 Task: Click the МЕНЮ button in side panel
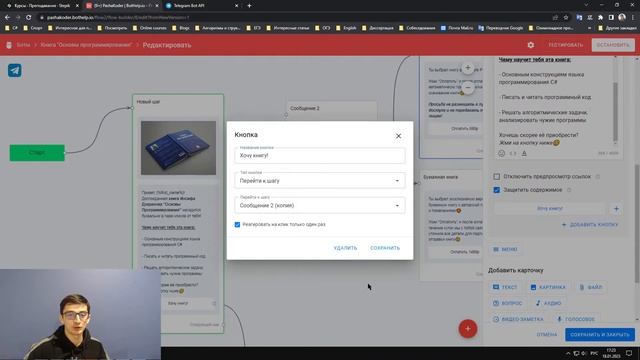tap(505, 249)
